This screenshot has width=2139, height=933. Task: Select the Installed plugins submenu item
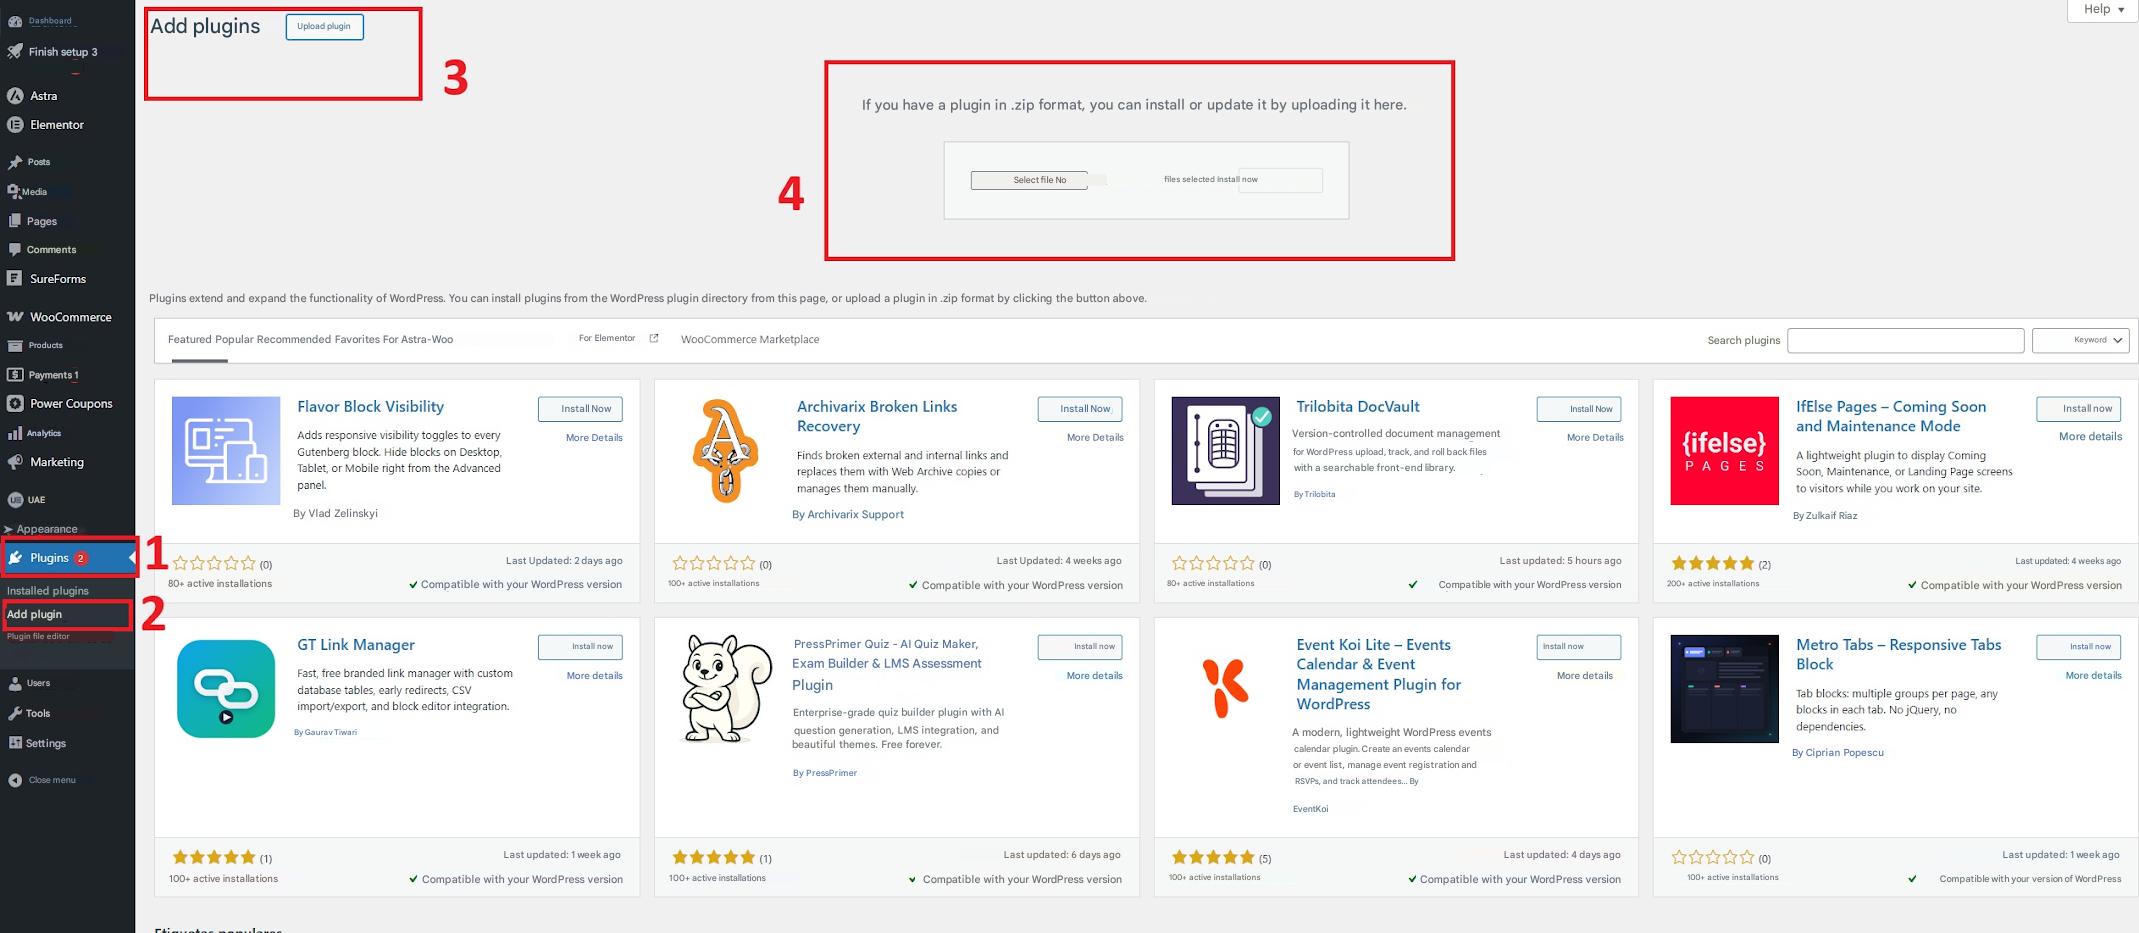click(48, 591)
